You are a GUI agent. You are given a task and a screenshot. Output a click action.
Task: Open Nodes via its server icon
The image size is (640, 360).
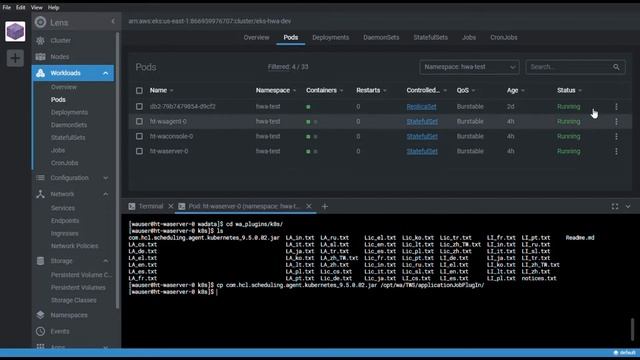40,57
